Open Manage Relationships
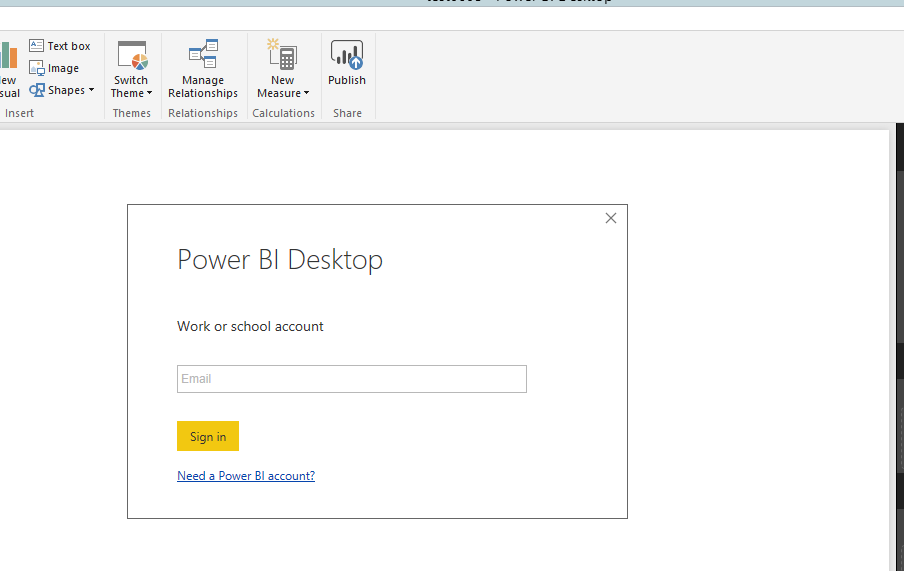 (x=203, y=70)
